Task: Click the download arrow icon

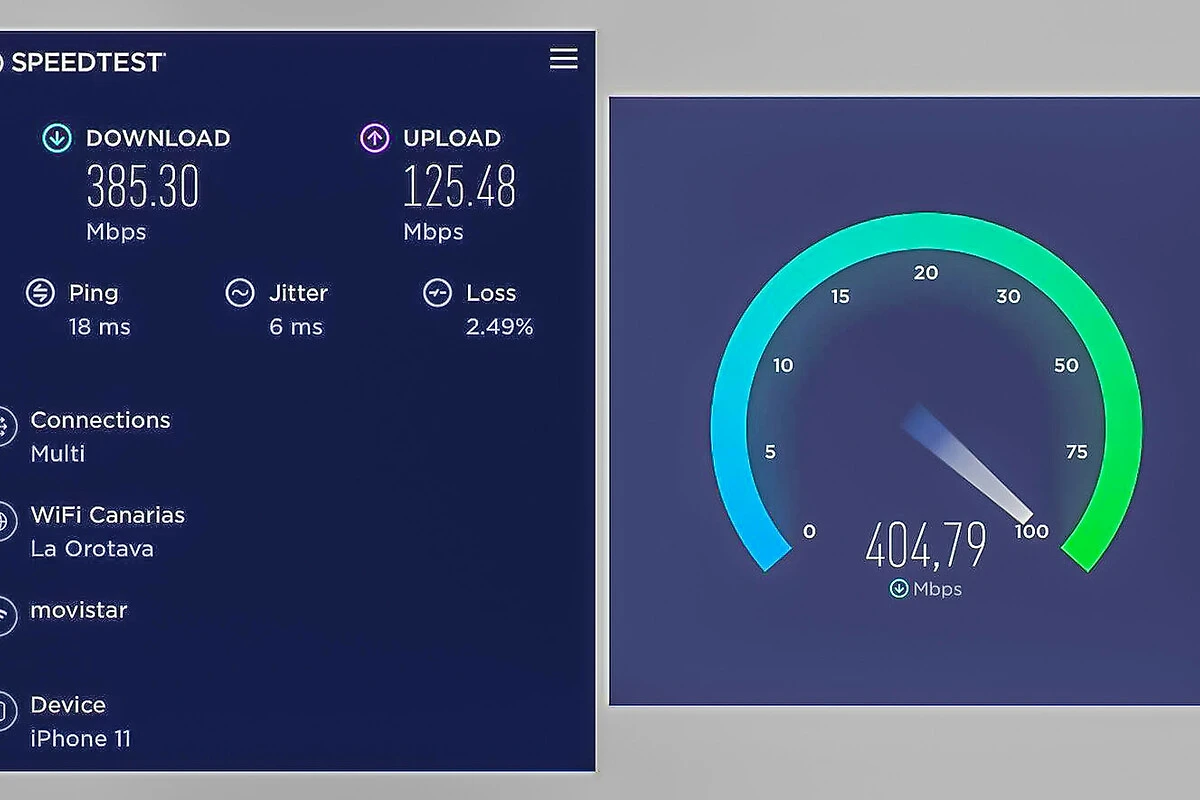Action: [x=57, y=138]
